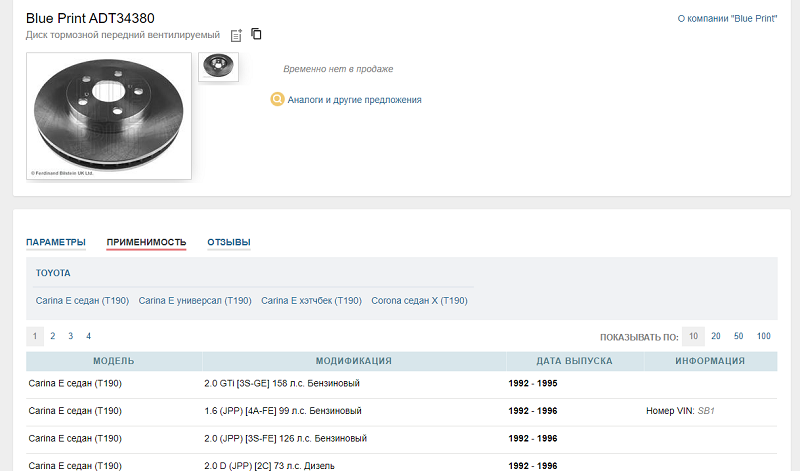The width and height of the screenshot is (800, 471).
Task: Switch to the ПРИМЕНИМОСТЬ tab
Action: coord(146,242)
